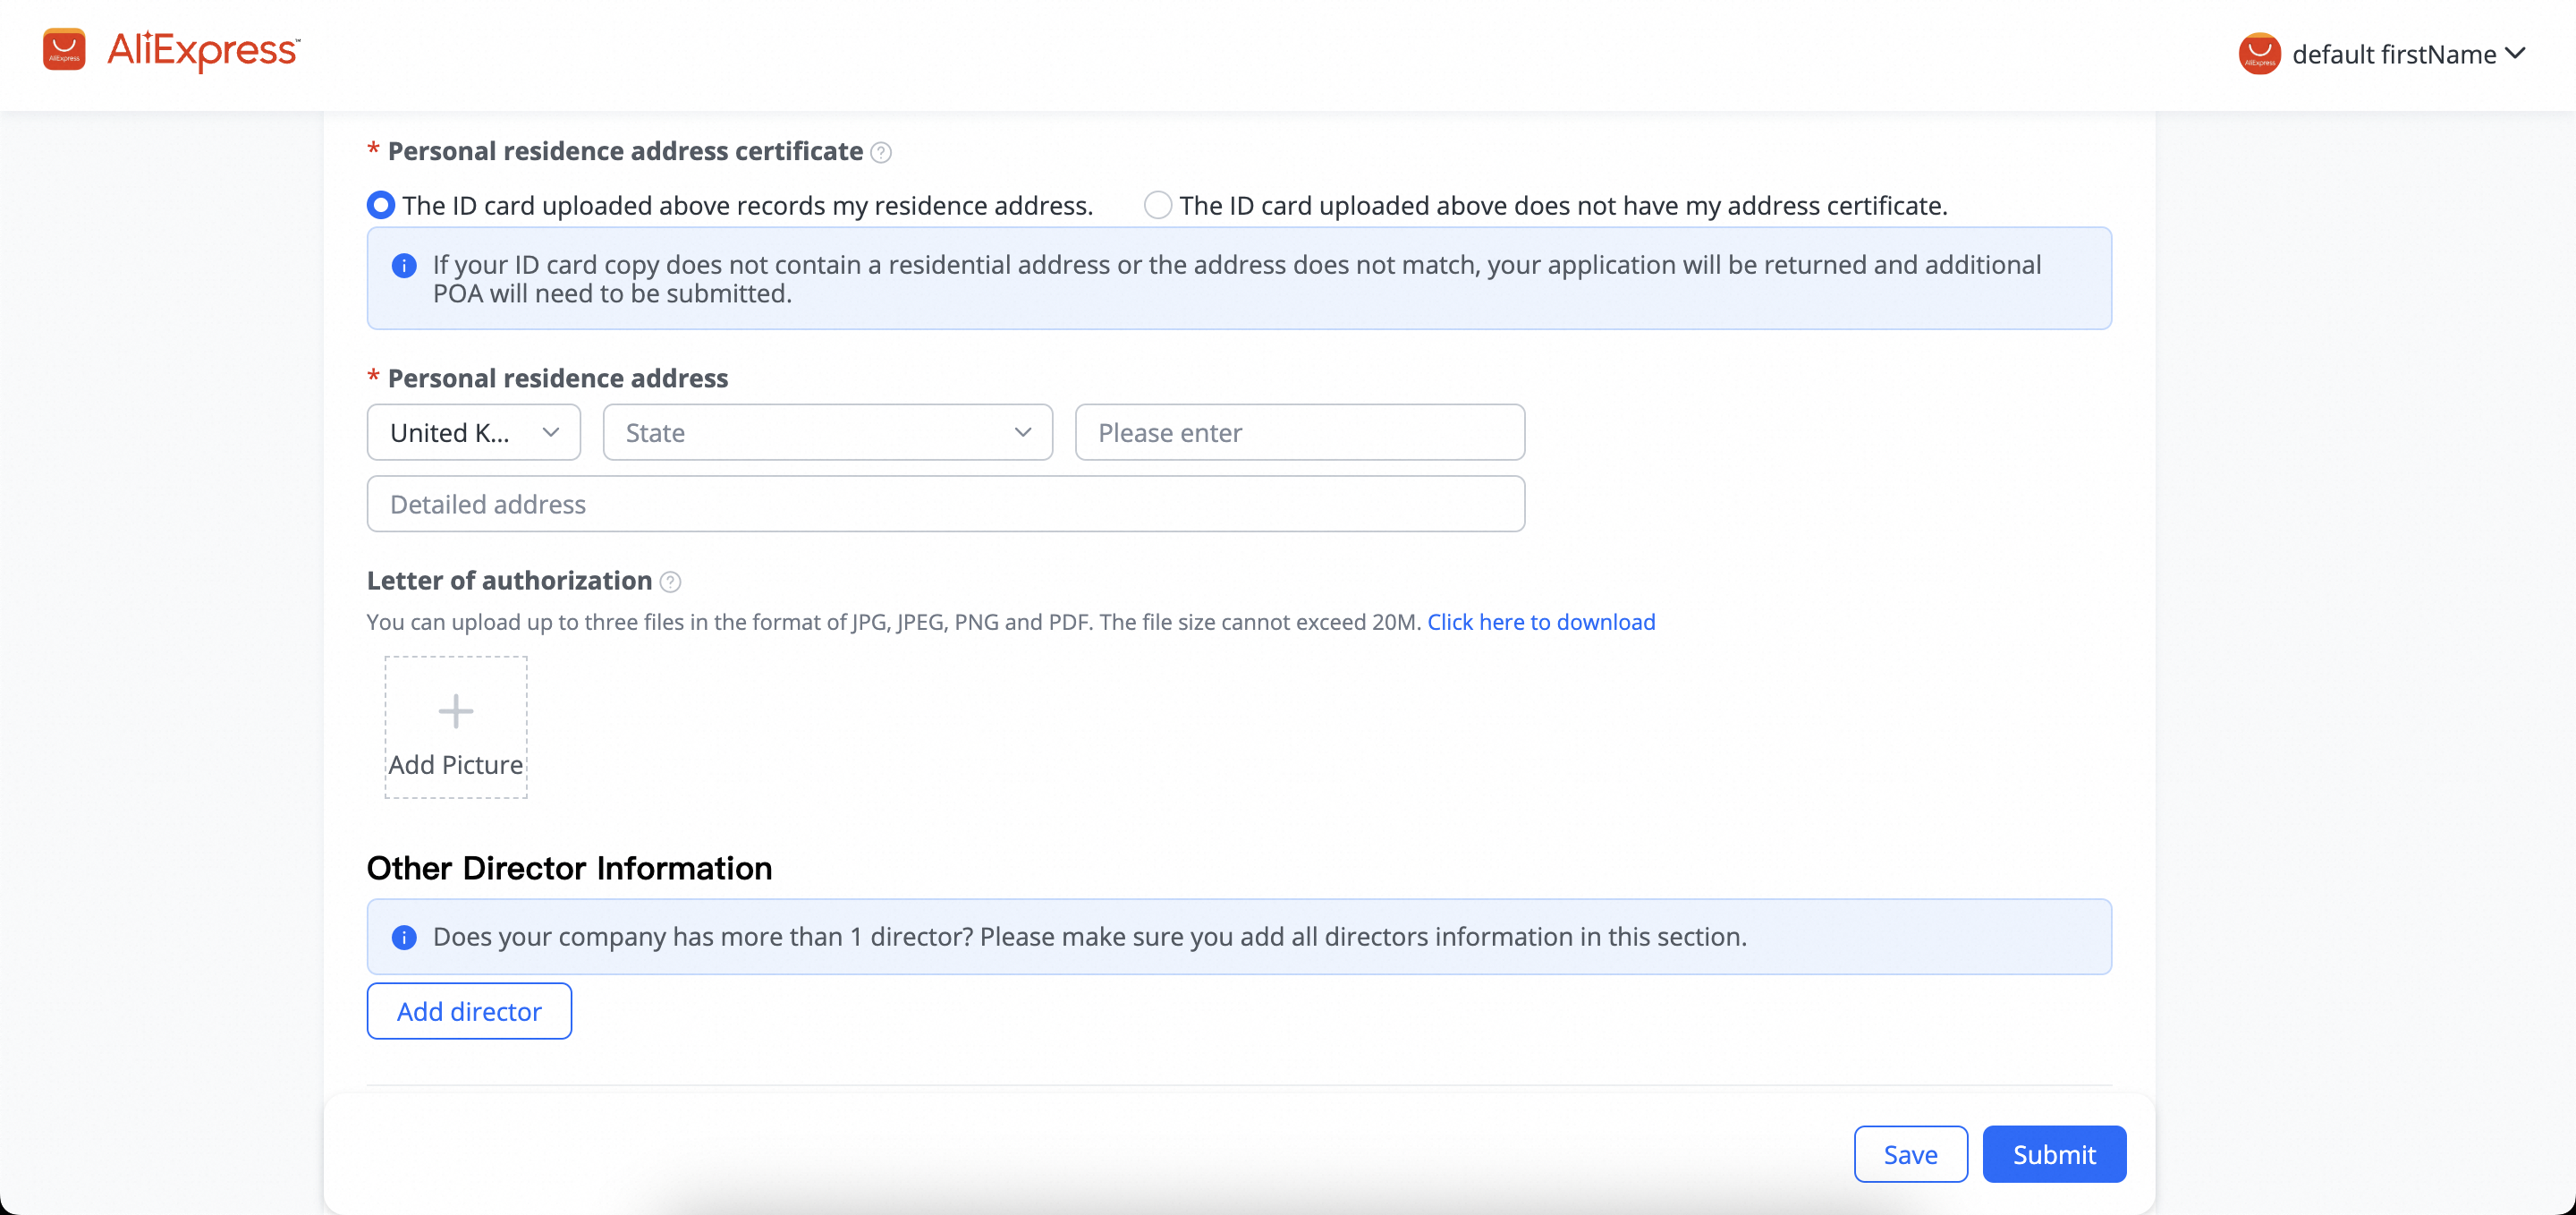
Task: Expand the State dropdown
Action: (827, 432)
